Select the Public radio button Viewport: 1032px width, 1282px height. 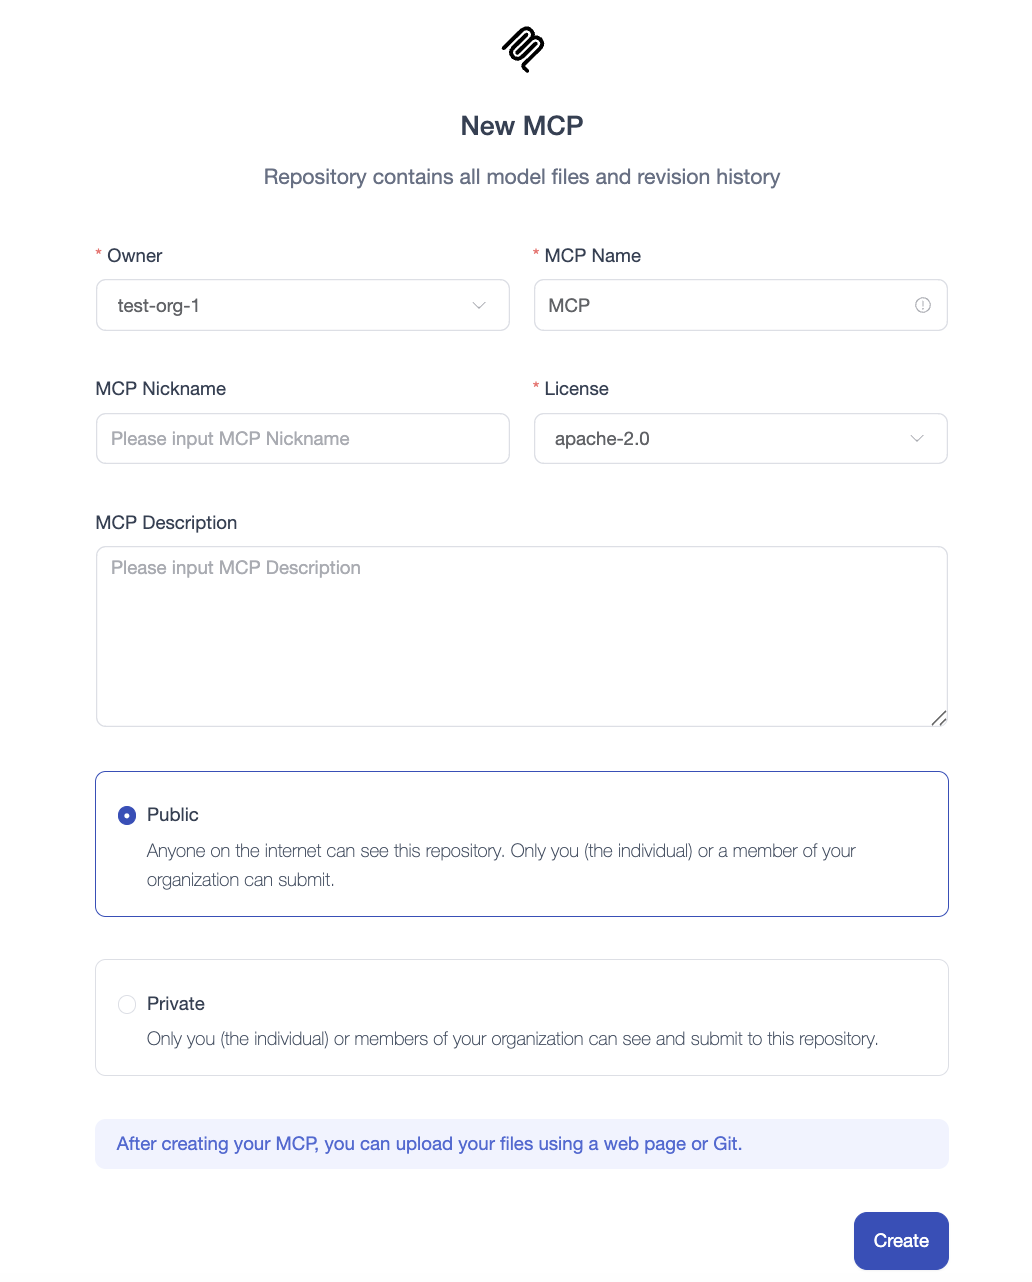(127, 815)
